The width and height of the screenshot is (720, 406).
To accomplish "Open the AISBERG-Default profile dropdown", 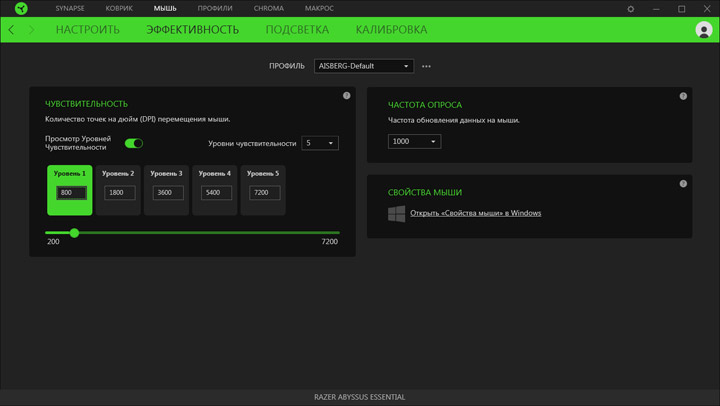I will 364,66.
